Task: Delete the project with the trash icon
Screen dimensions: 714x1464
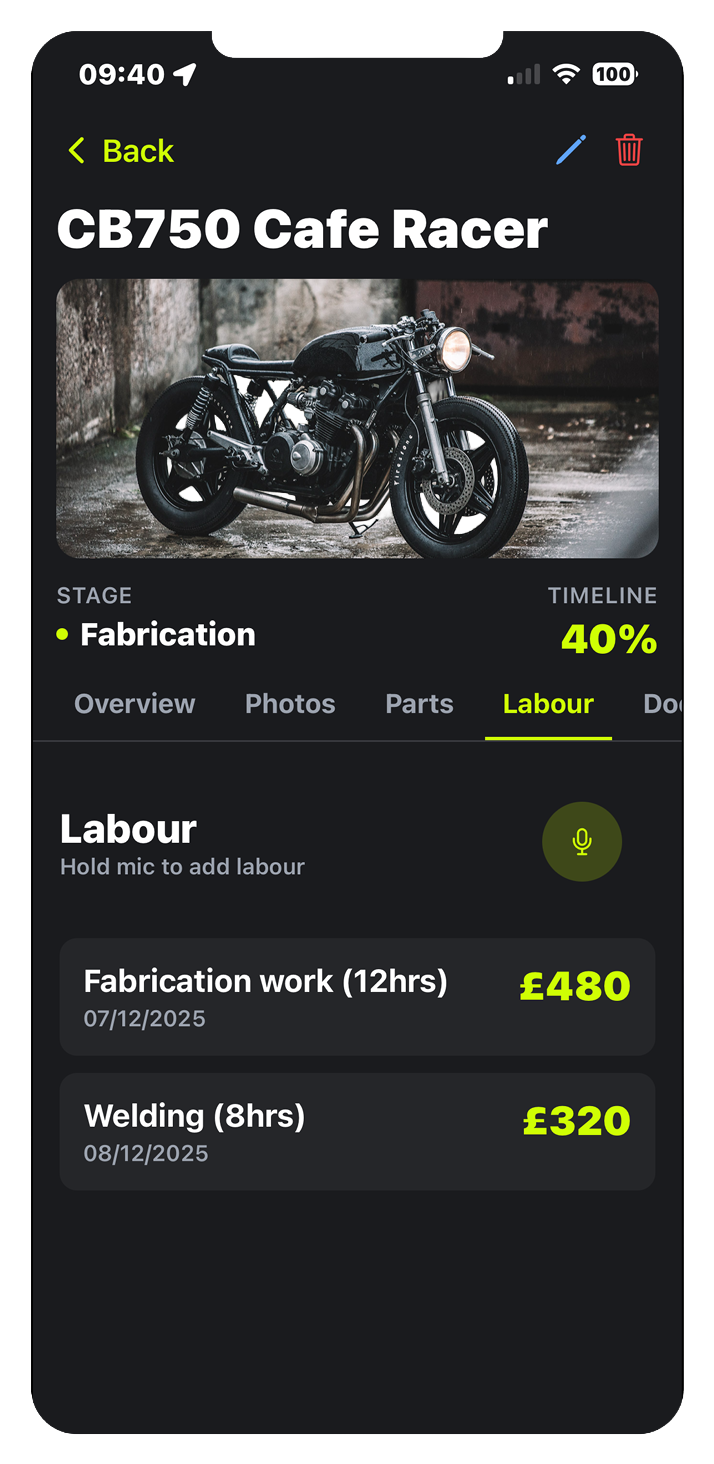Action: (629, 150)
